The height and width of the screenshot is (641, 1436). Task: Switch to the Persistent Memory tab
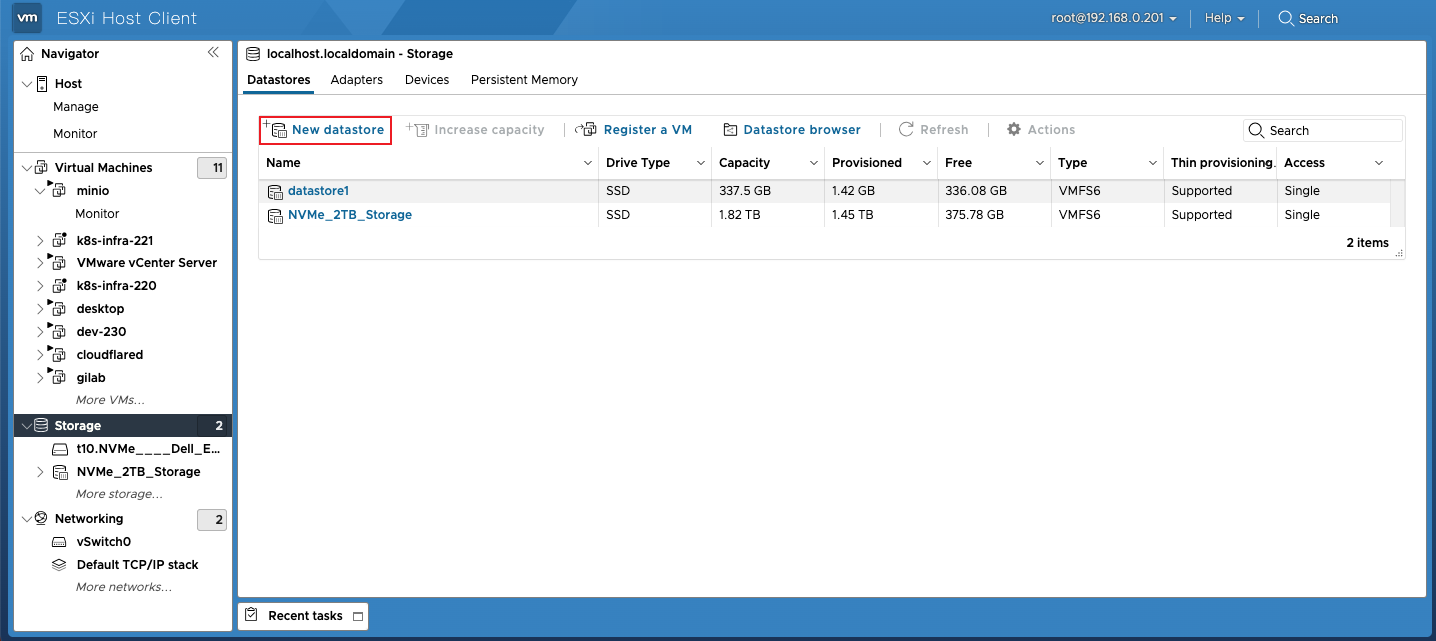(x=524, y=80)
